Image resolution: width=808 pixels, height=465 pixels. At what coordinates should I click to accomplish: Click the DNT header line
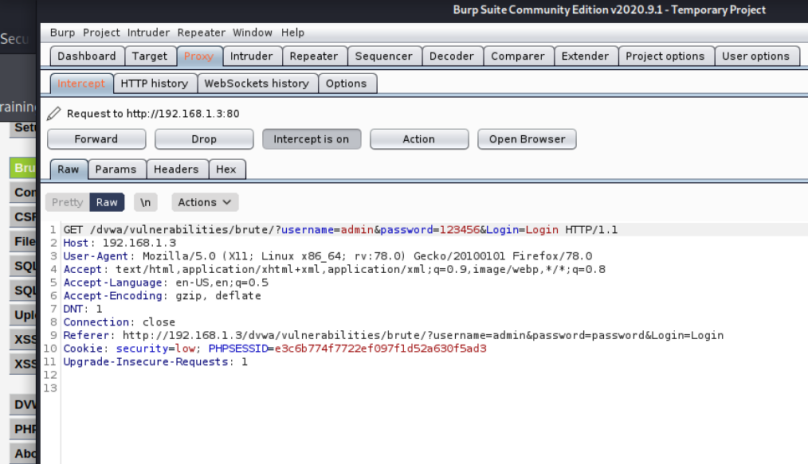83,309
